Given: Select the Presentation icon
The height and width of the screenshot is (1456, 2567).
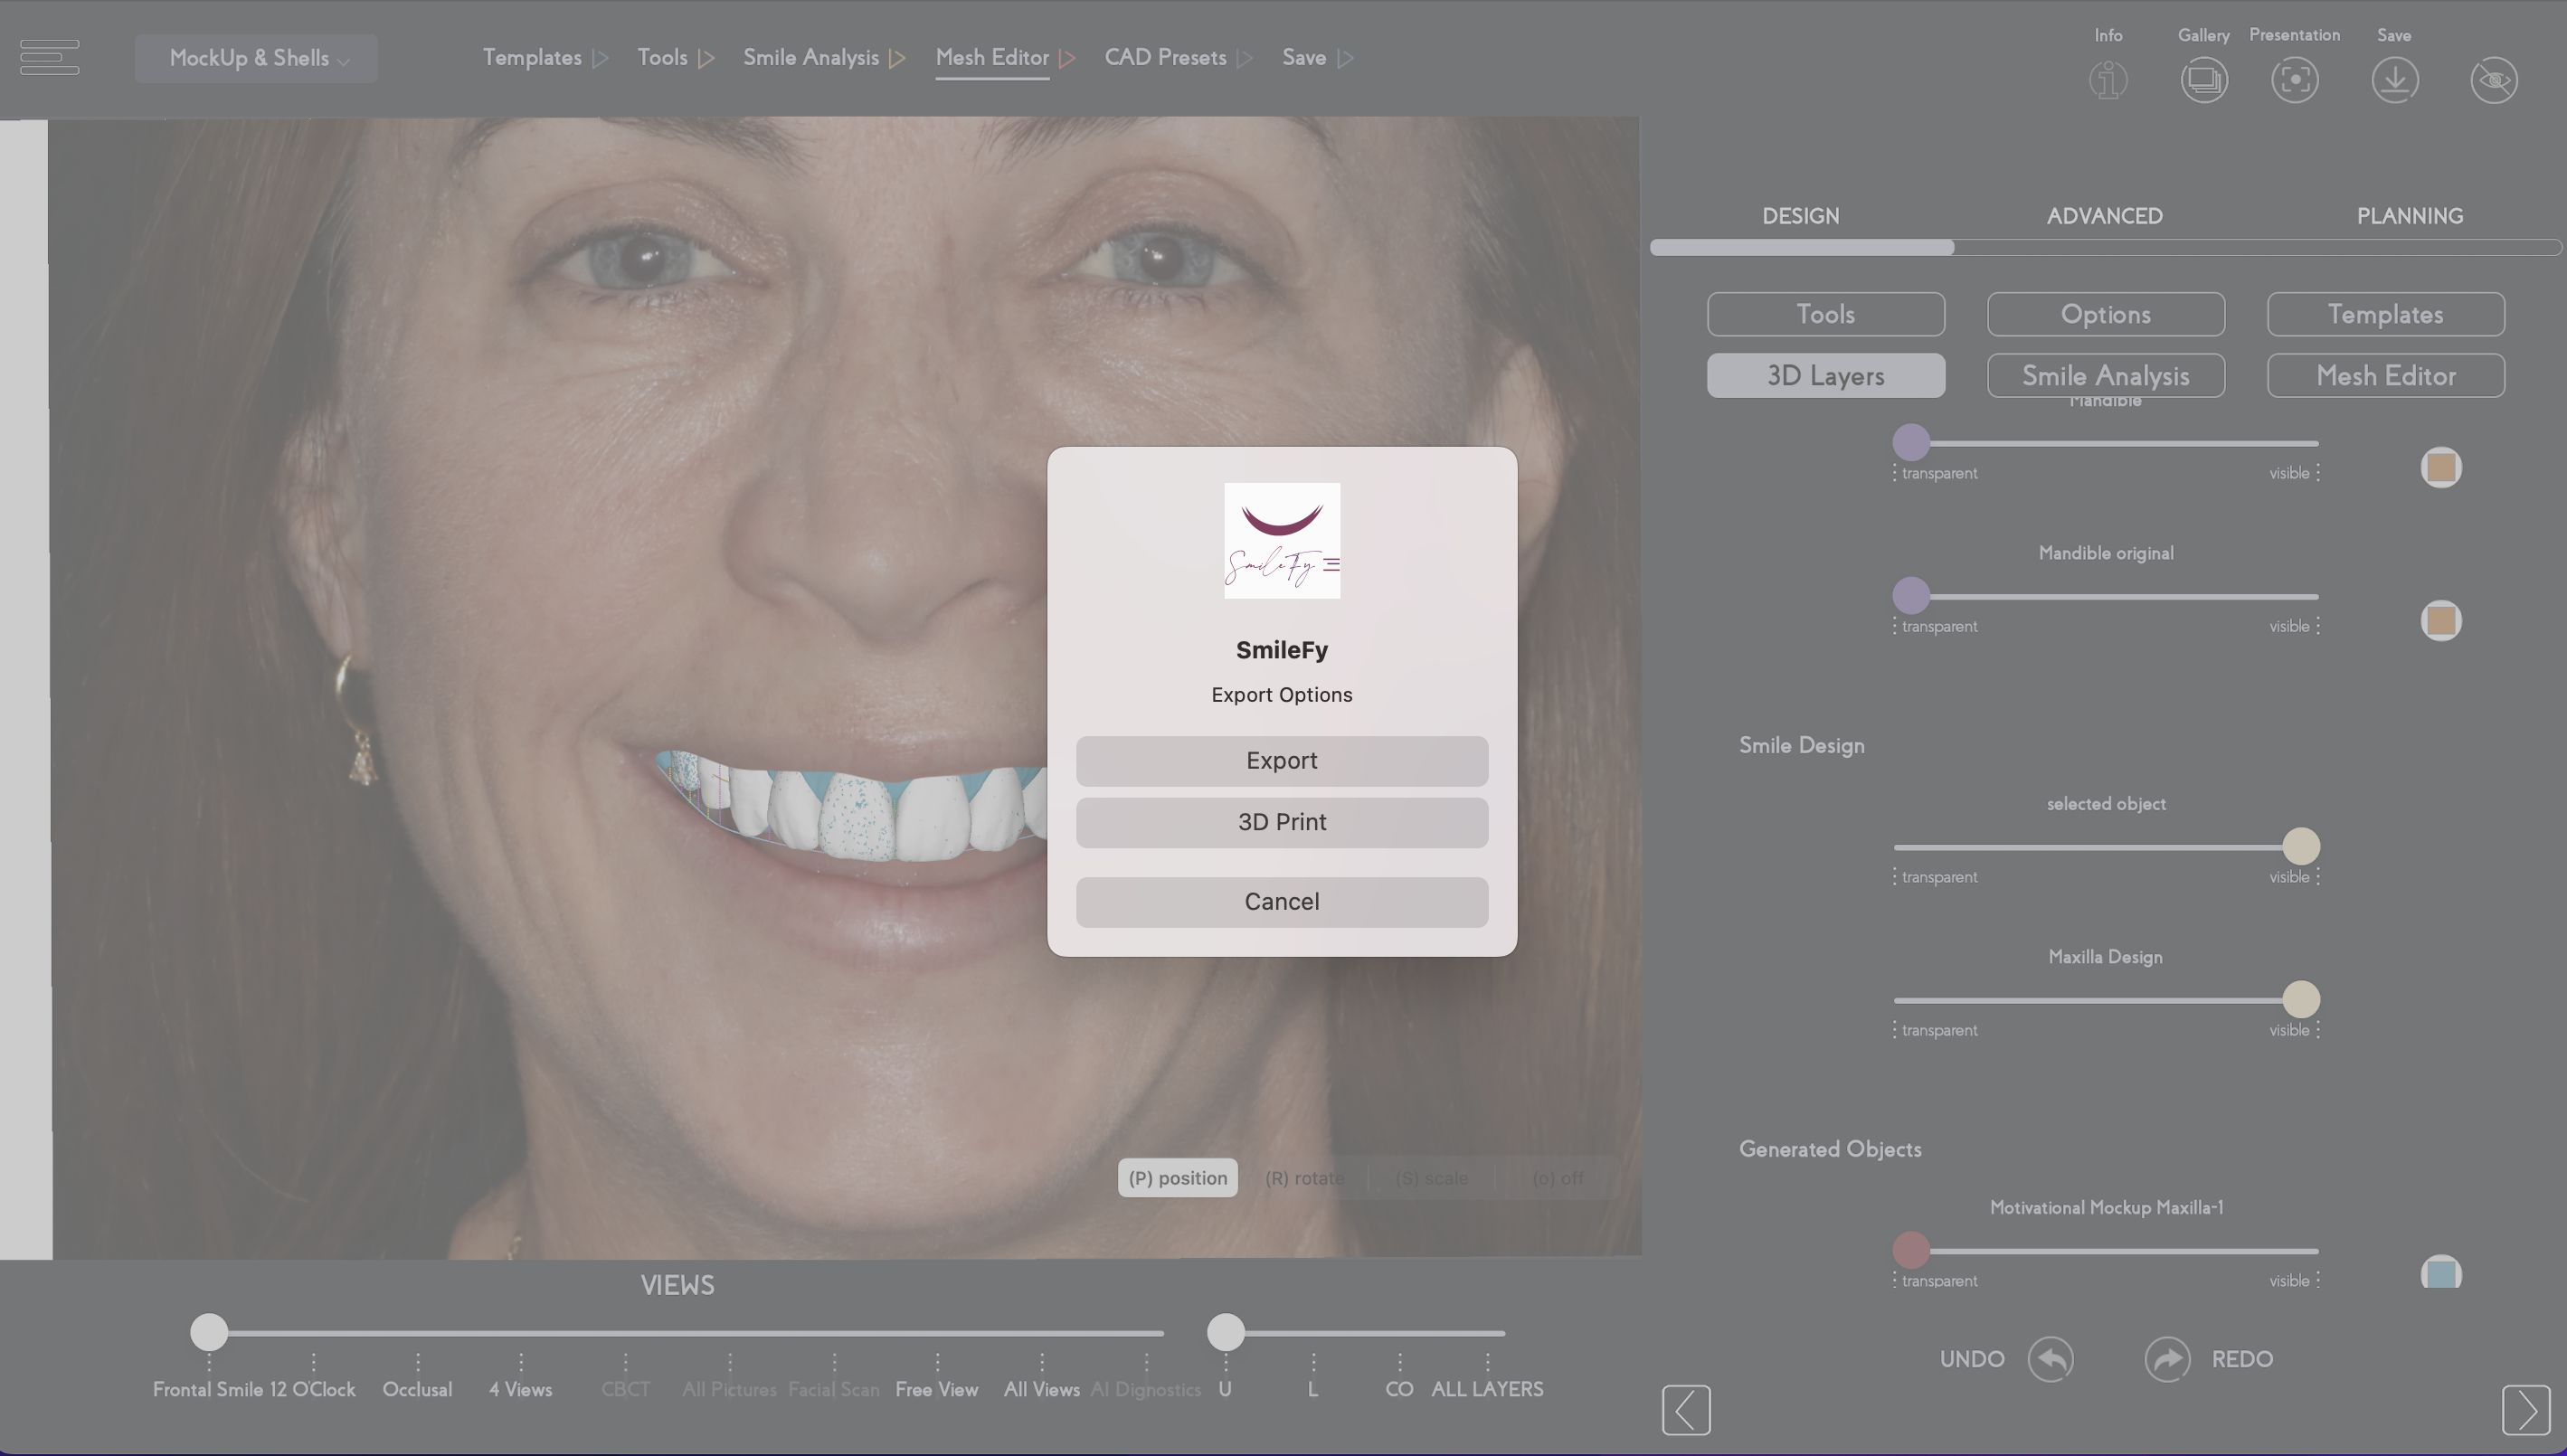Looking at the screenshot, I should pyautogui.click(x=2294, y=80).
